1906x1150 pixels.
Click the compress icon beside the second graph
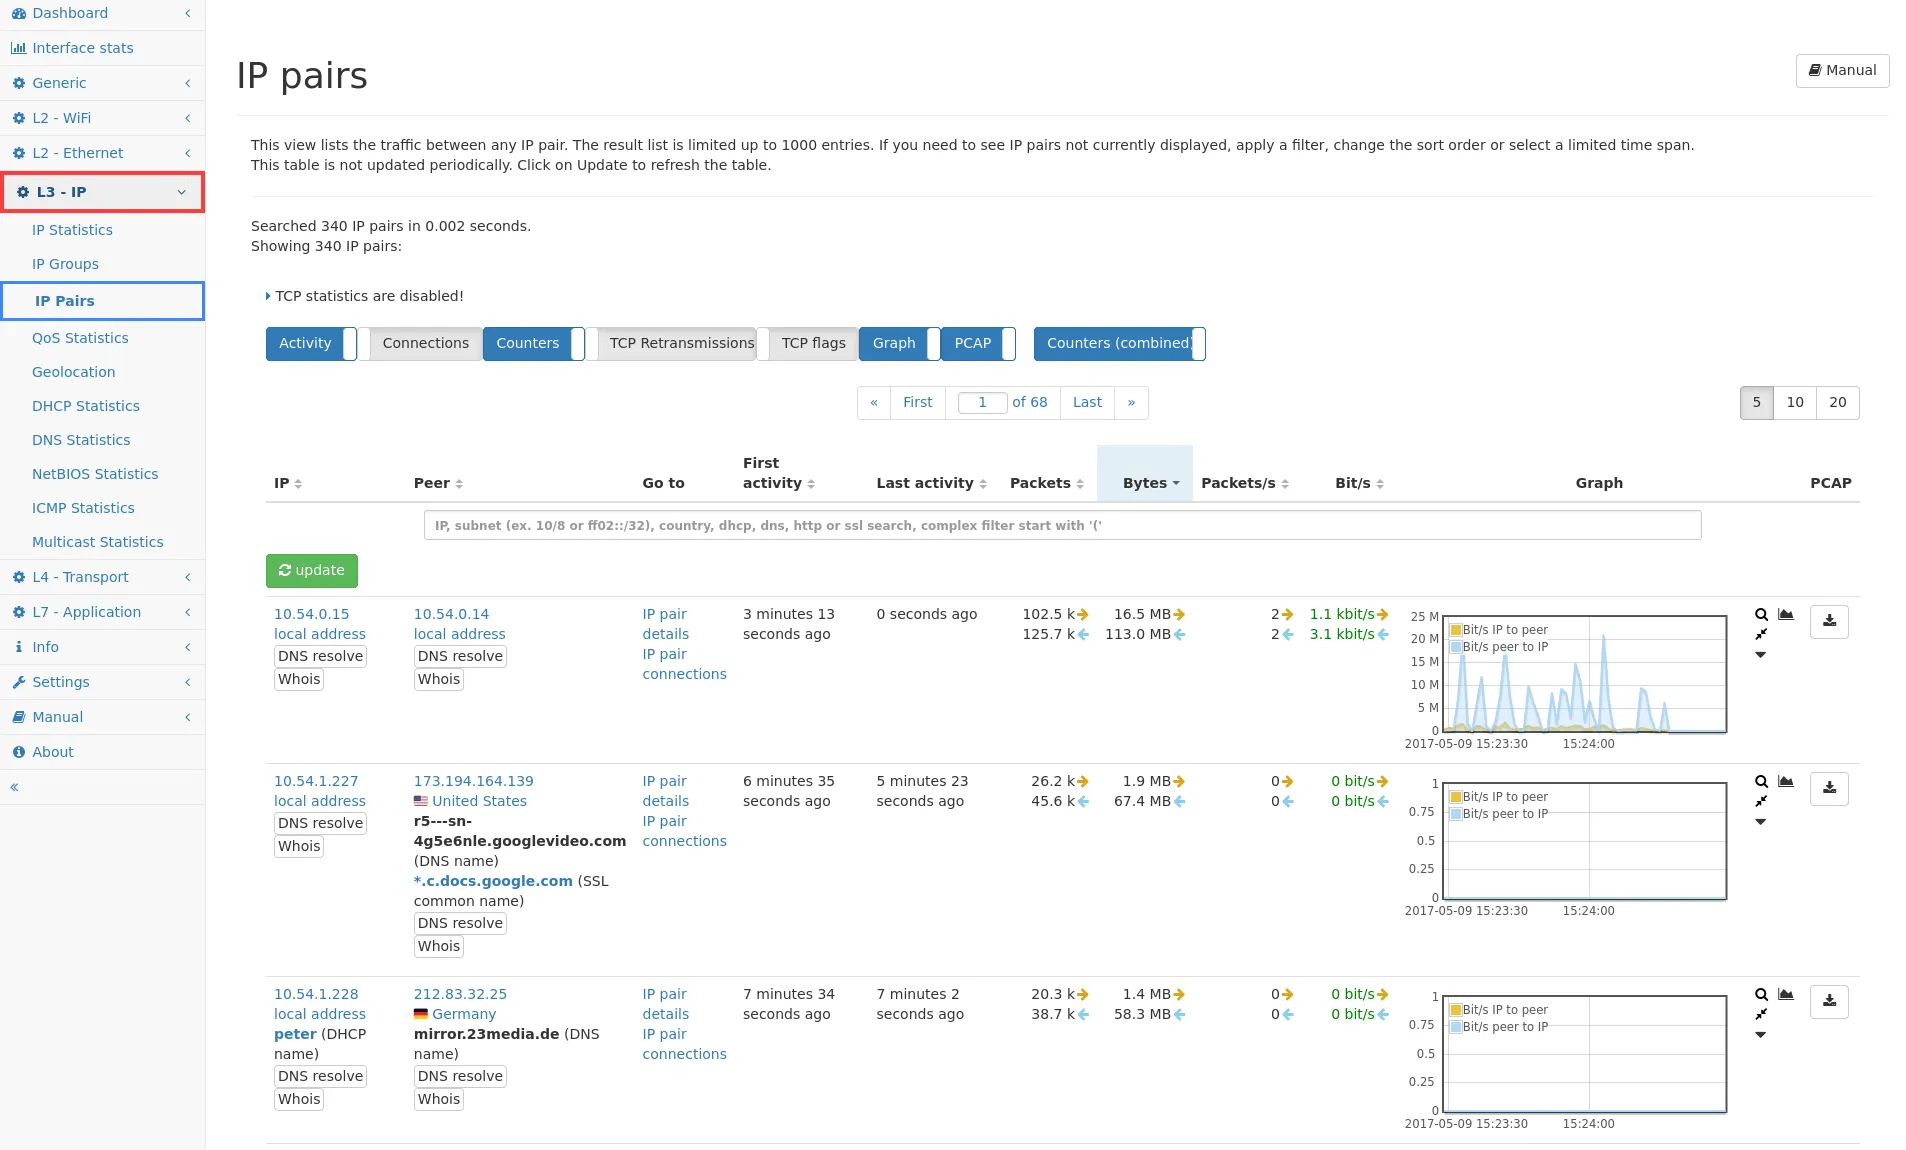pos(1761,801)
